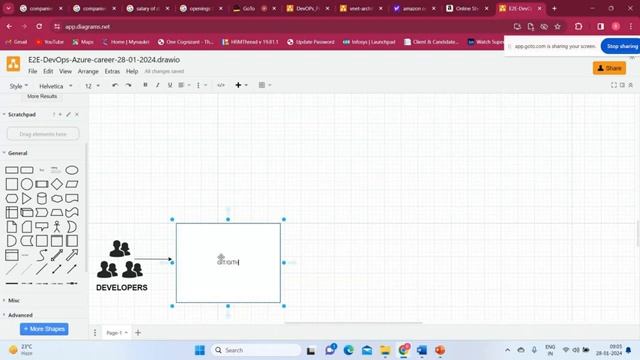Toggle underline text formatting
This screenshot has height=360, width=640.
point(170,85)
